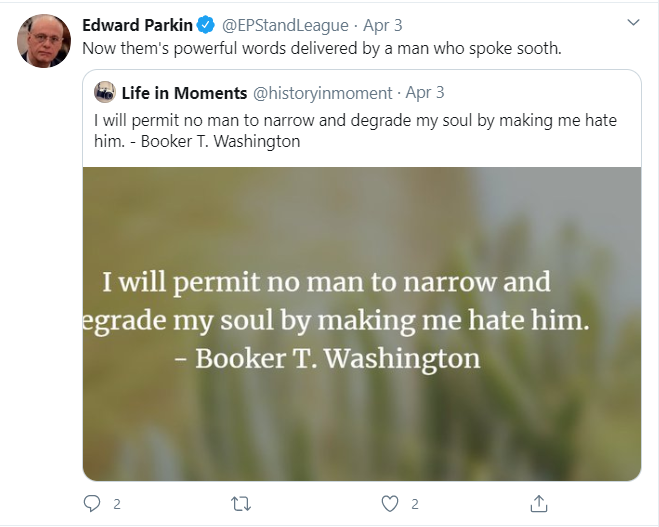Visit the @historyinmoment handle

322,93
